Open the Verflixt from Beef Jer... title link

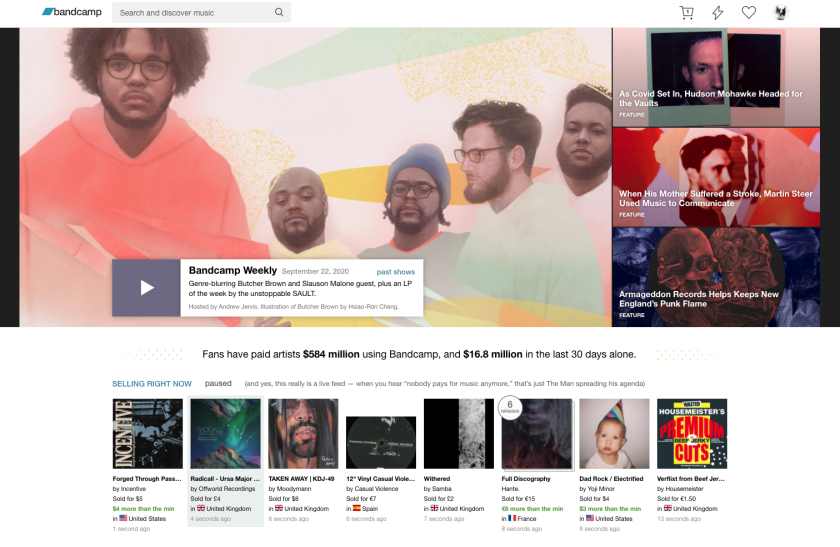click(691, 479)
